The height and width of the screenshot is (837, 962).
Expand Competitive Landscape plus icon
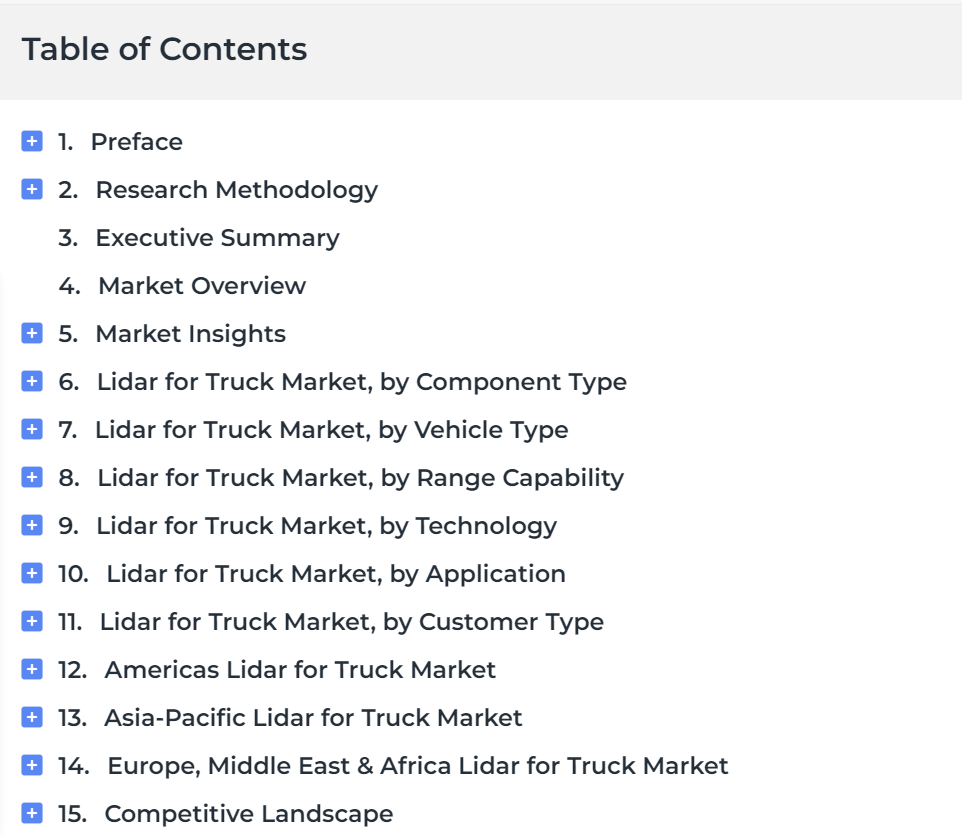32,813
